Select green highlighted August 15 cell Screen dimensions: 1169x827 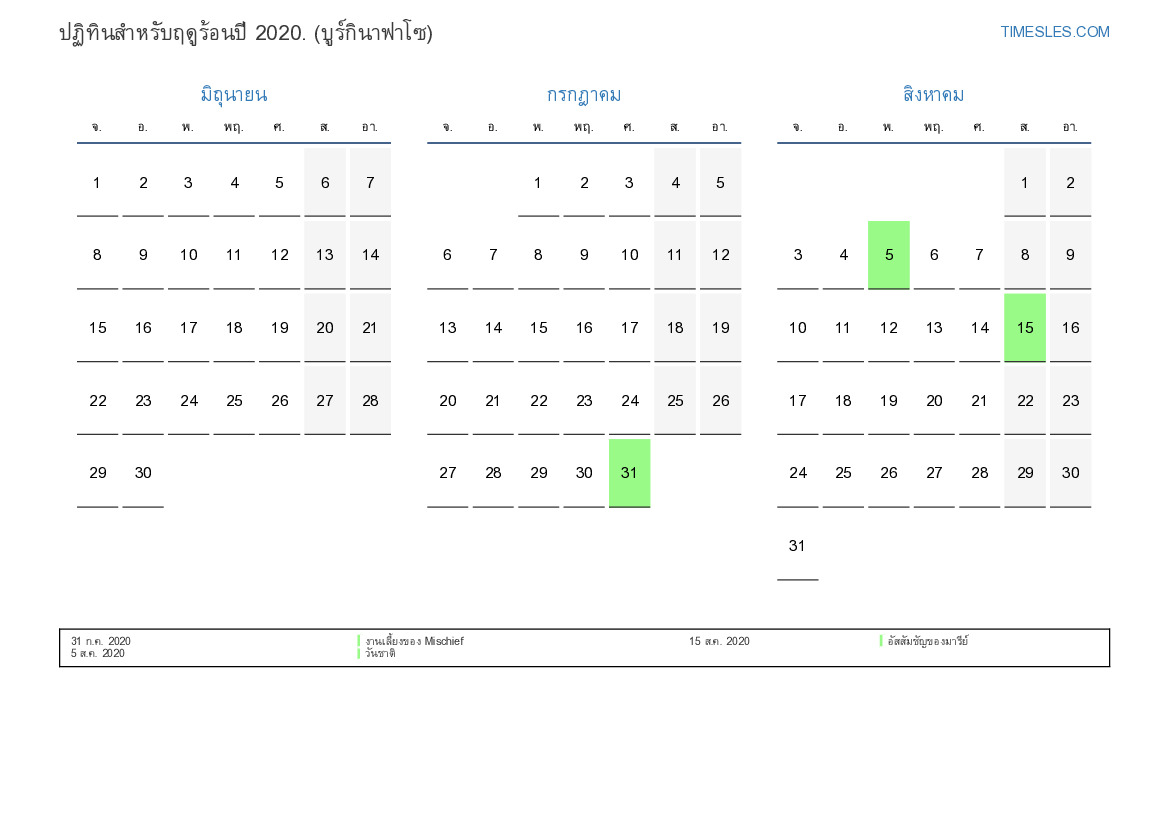coord(1024,328)
